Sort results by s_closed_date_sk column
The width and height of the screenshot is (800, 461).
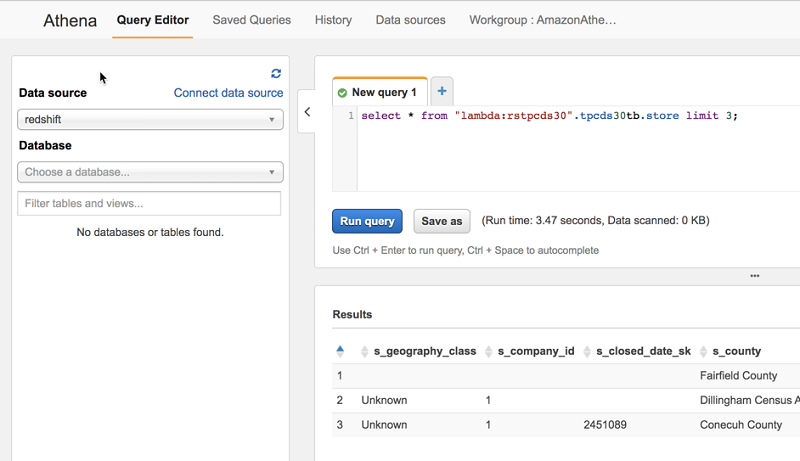[643, 351]
